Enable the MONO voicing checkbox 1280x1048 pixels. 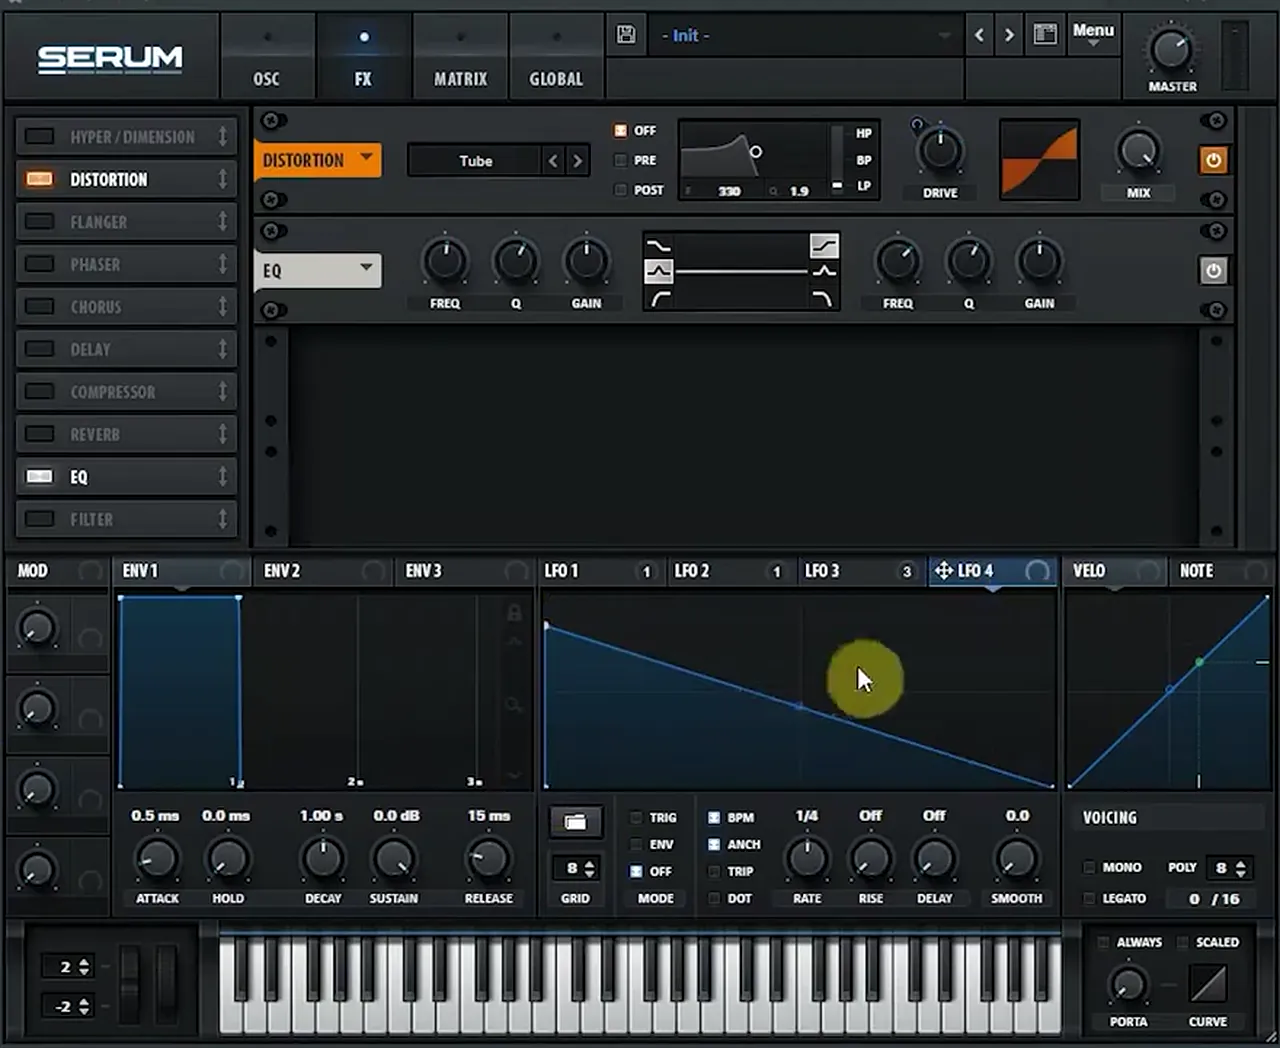click(1090, 867)
